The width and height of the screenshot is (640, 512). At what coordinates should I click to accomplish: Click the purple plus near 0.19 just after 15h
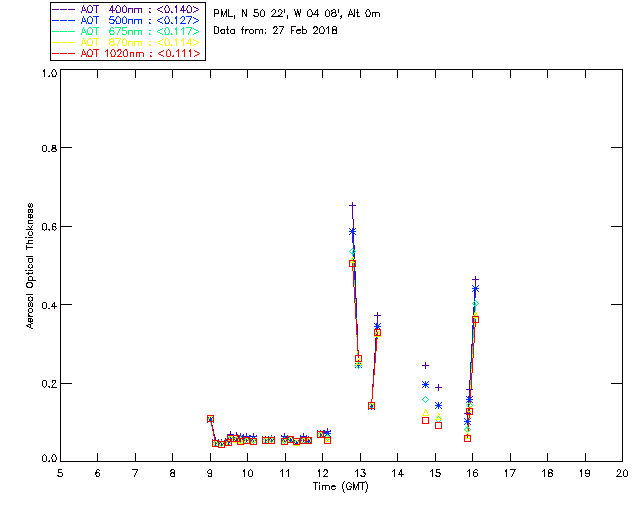[x=438, y=387]
